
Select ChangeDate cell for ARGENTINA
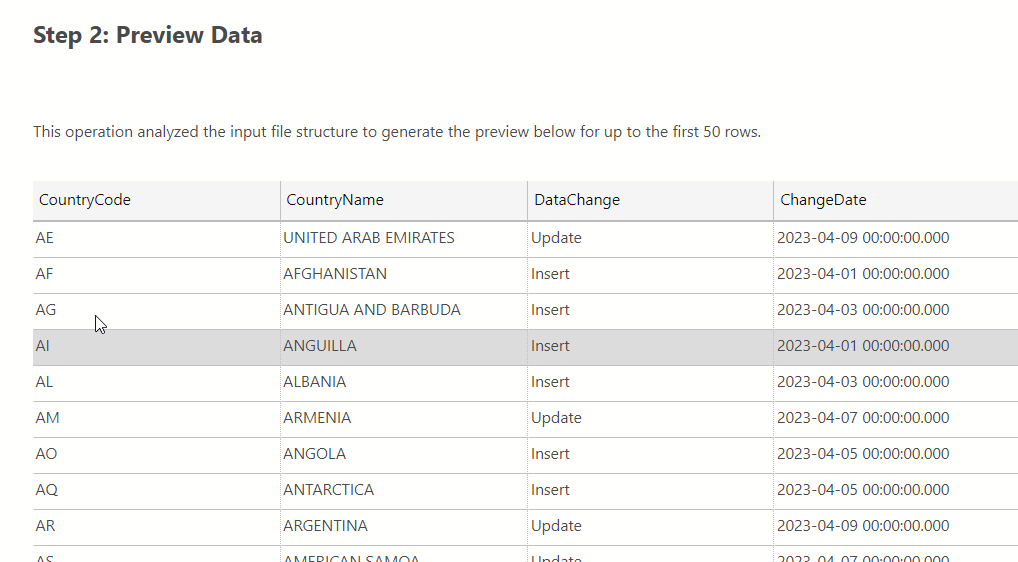(x=863, y=526)
